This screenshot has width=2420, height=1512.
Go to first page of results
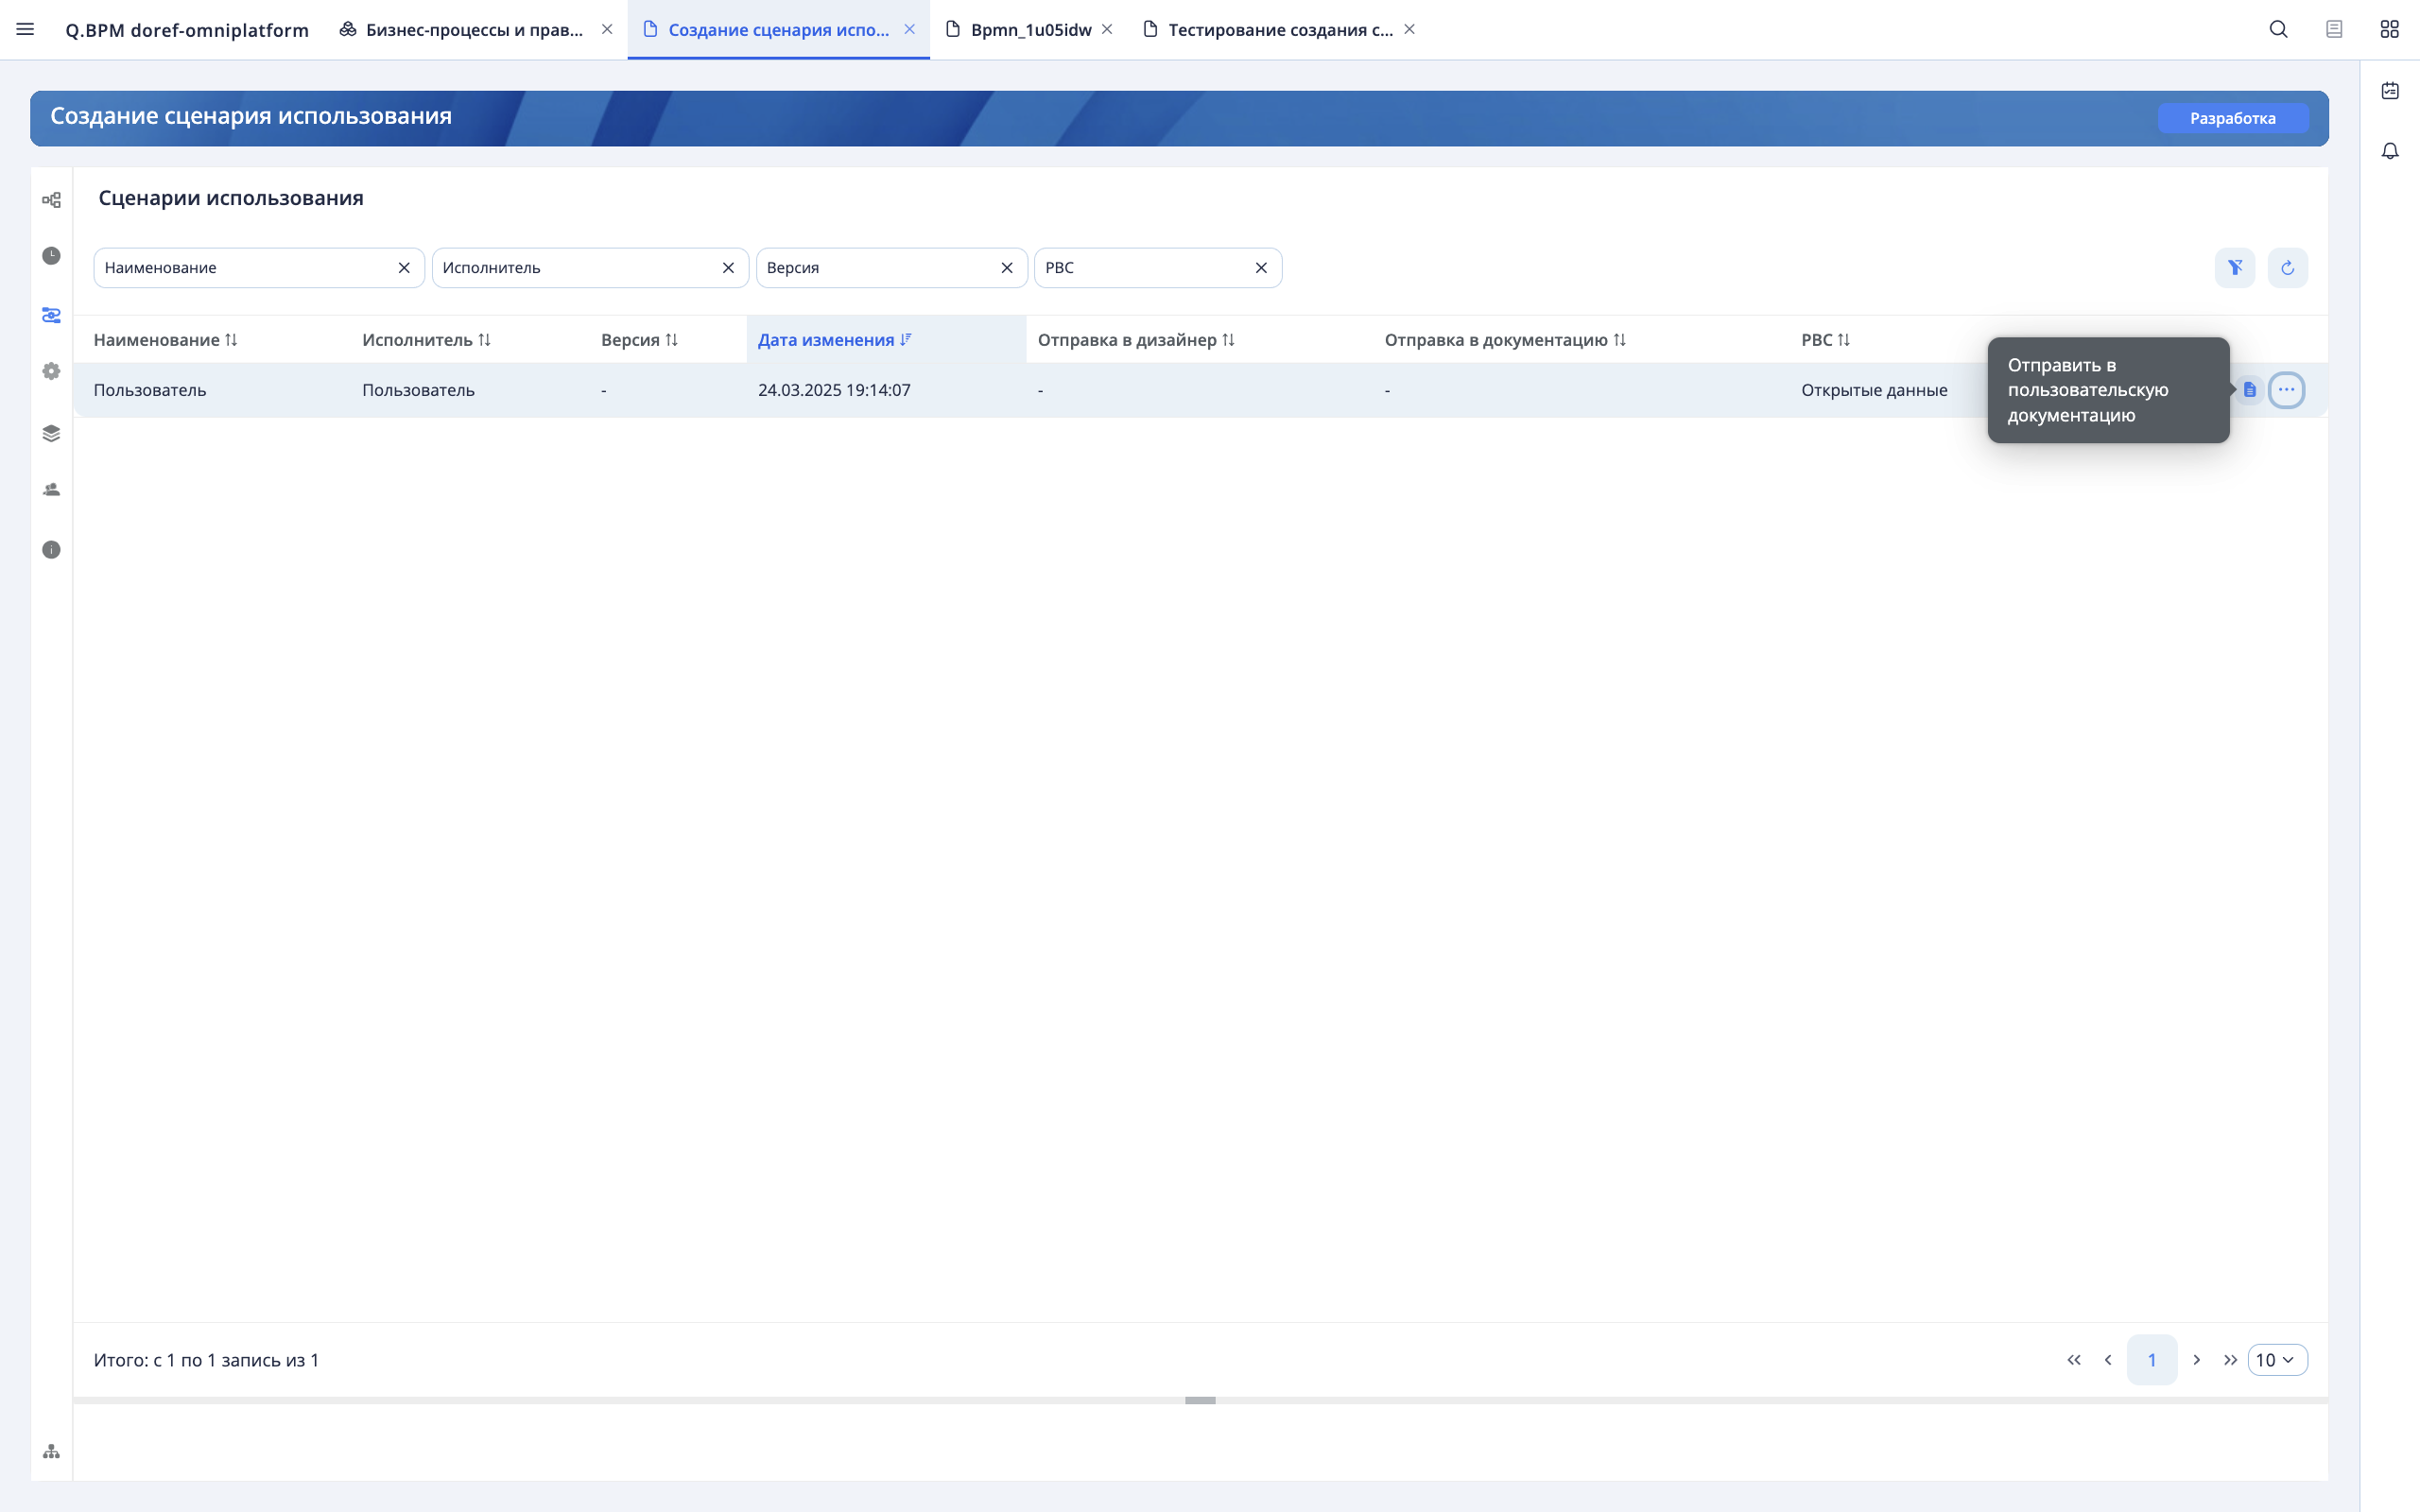[2074, 1360]
